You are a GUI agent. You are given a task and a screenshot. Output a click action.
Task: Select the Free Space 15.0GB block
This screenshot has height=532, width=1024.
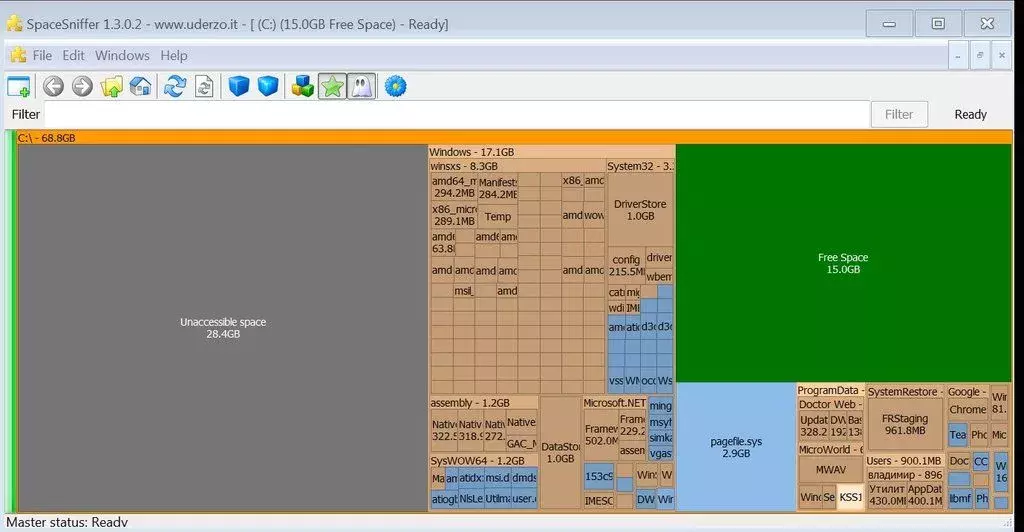click(x=843, y=263)
